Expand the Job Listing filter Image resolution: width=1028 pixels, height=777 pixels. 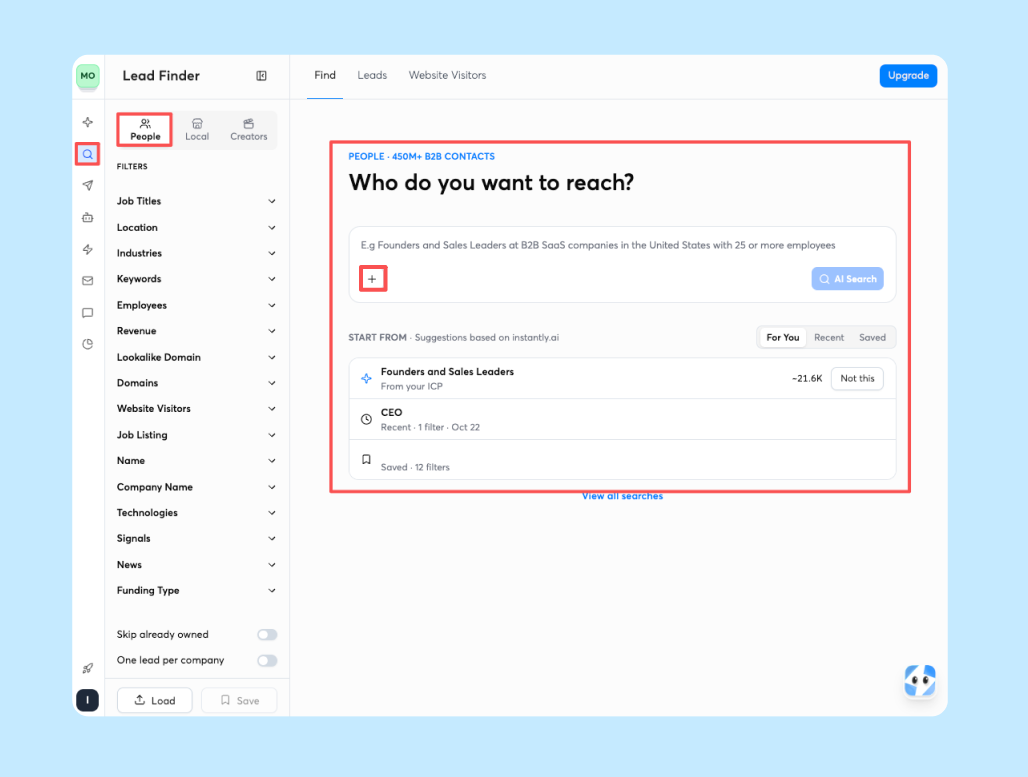[197, 435]
